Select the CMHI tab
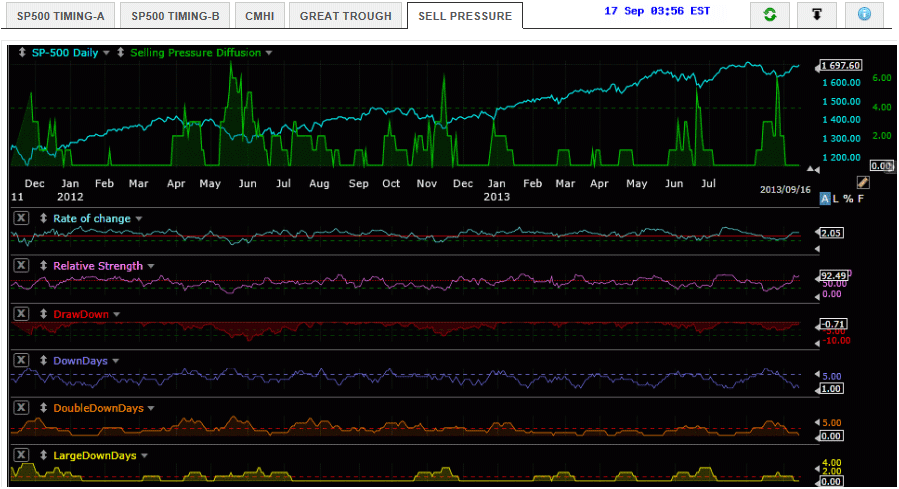The image size is (899, 489). point(260,15)
